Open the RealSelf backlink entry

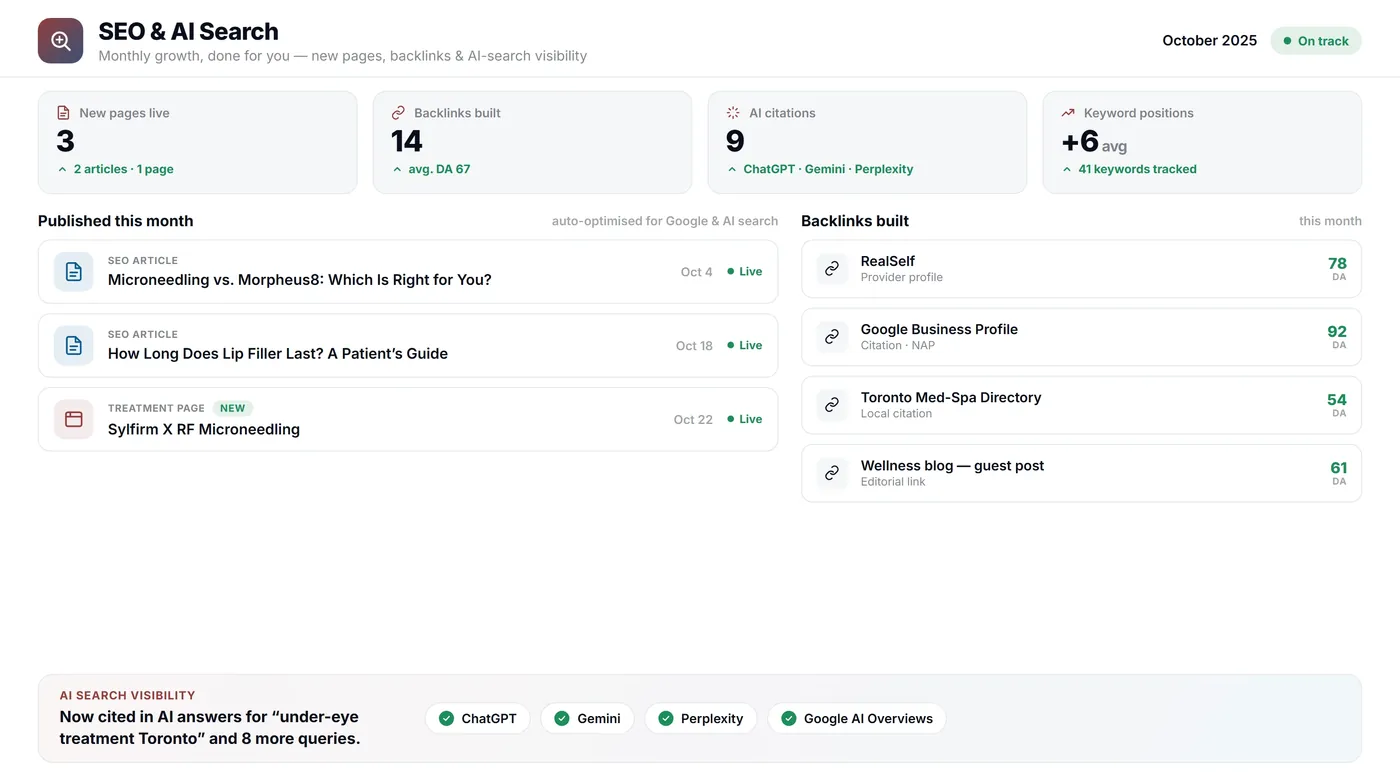pos(1081,268)
